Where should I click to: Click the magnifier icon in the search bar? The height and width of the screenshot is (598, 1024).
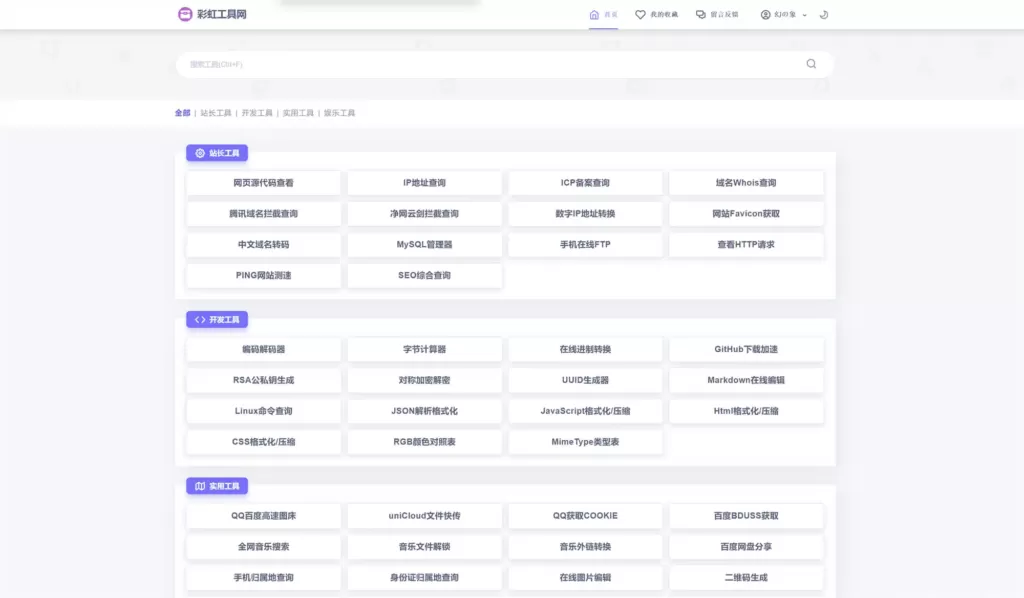[811, 64]
